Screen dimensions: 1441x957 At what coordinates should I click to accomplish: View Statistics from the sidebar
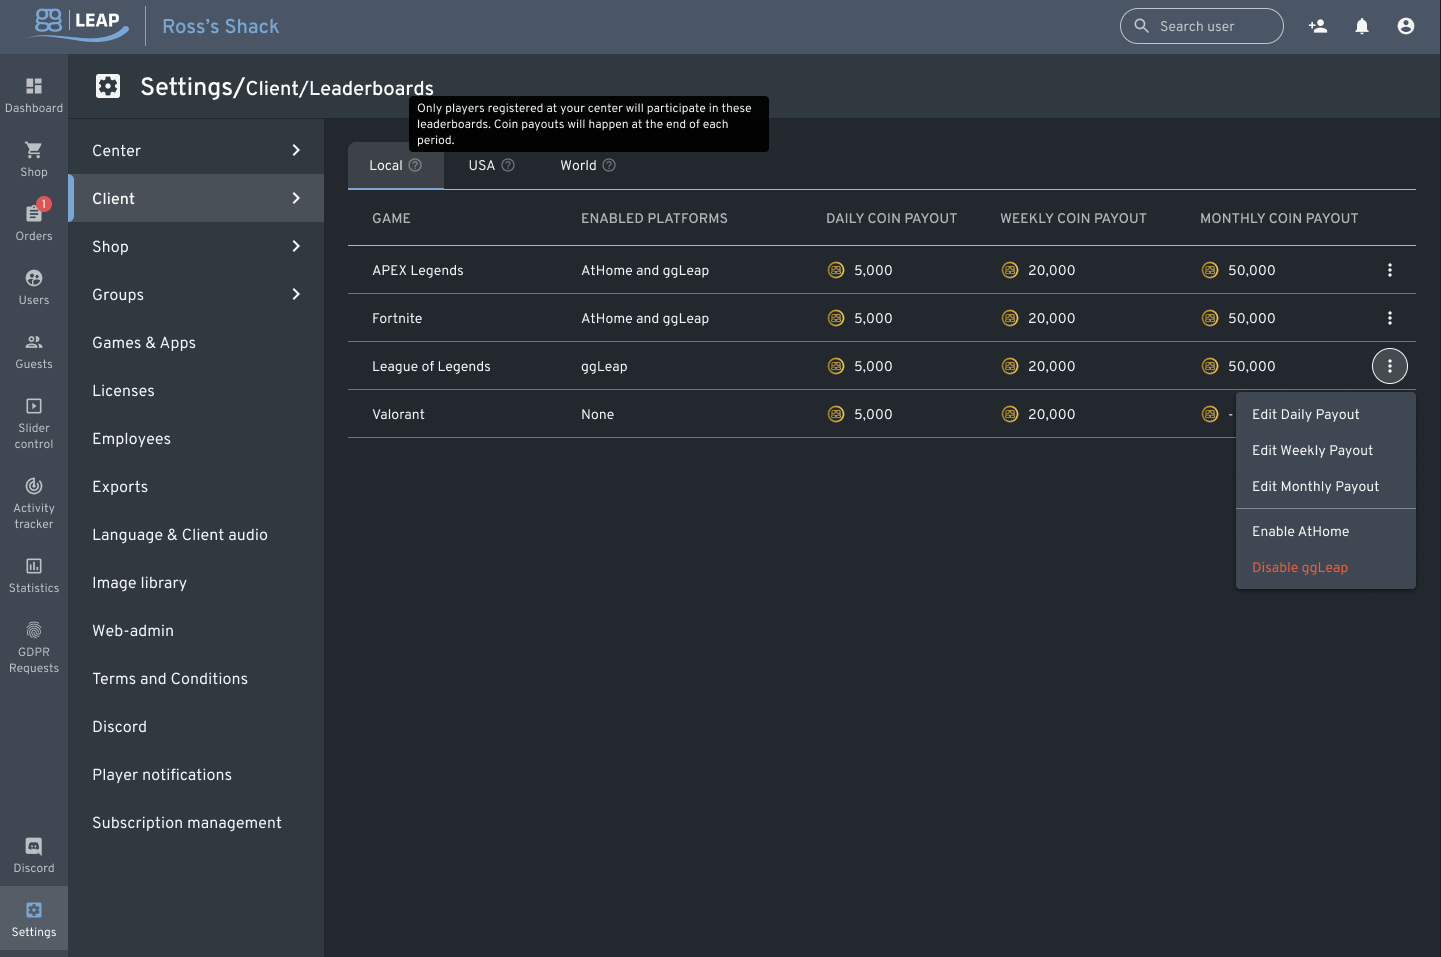point(33,574)
